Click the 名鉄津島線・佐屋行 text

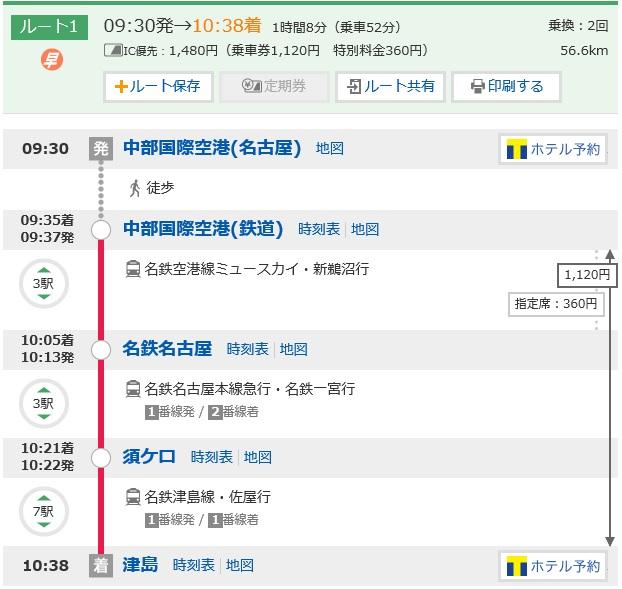coord(207,497)
